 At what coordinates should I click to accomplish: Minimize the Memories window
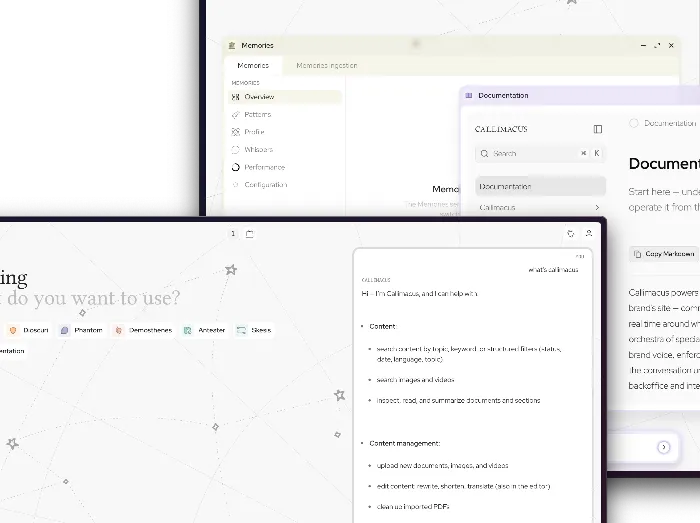(x=643, y=46)
